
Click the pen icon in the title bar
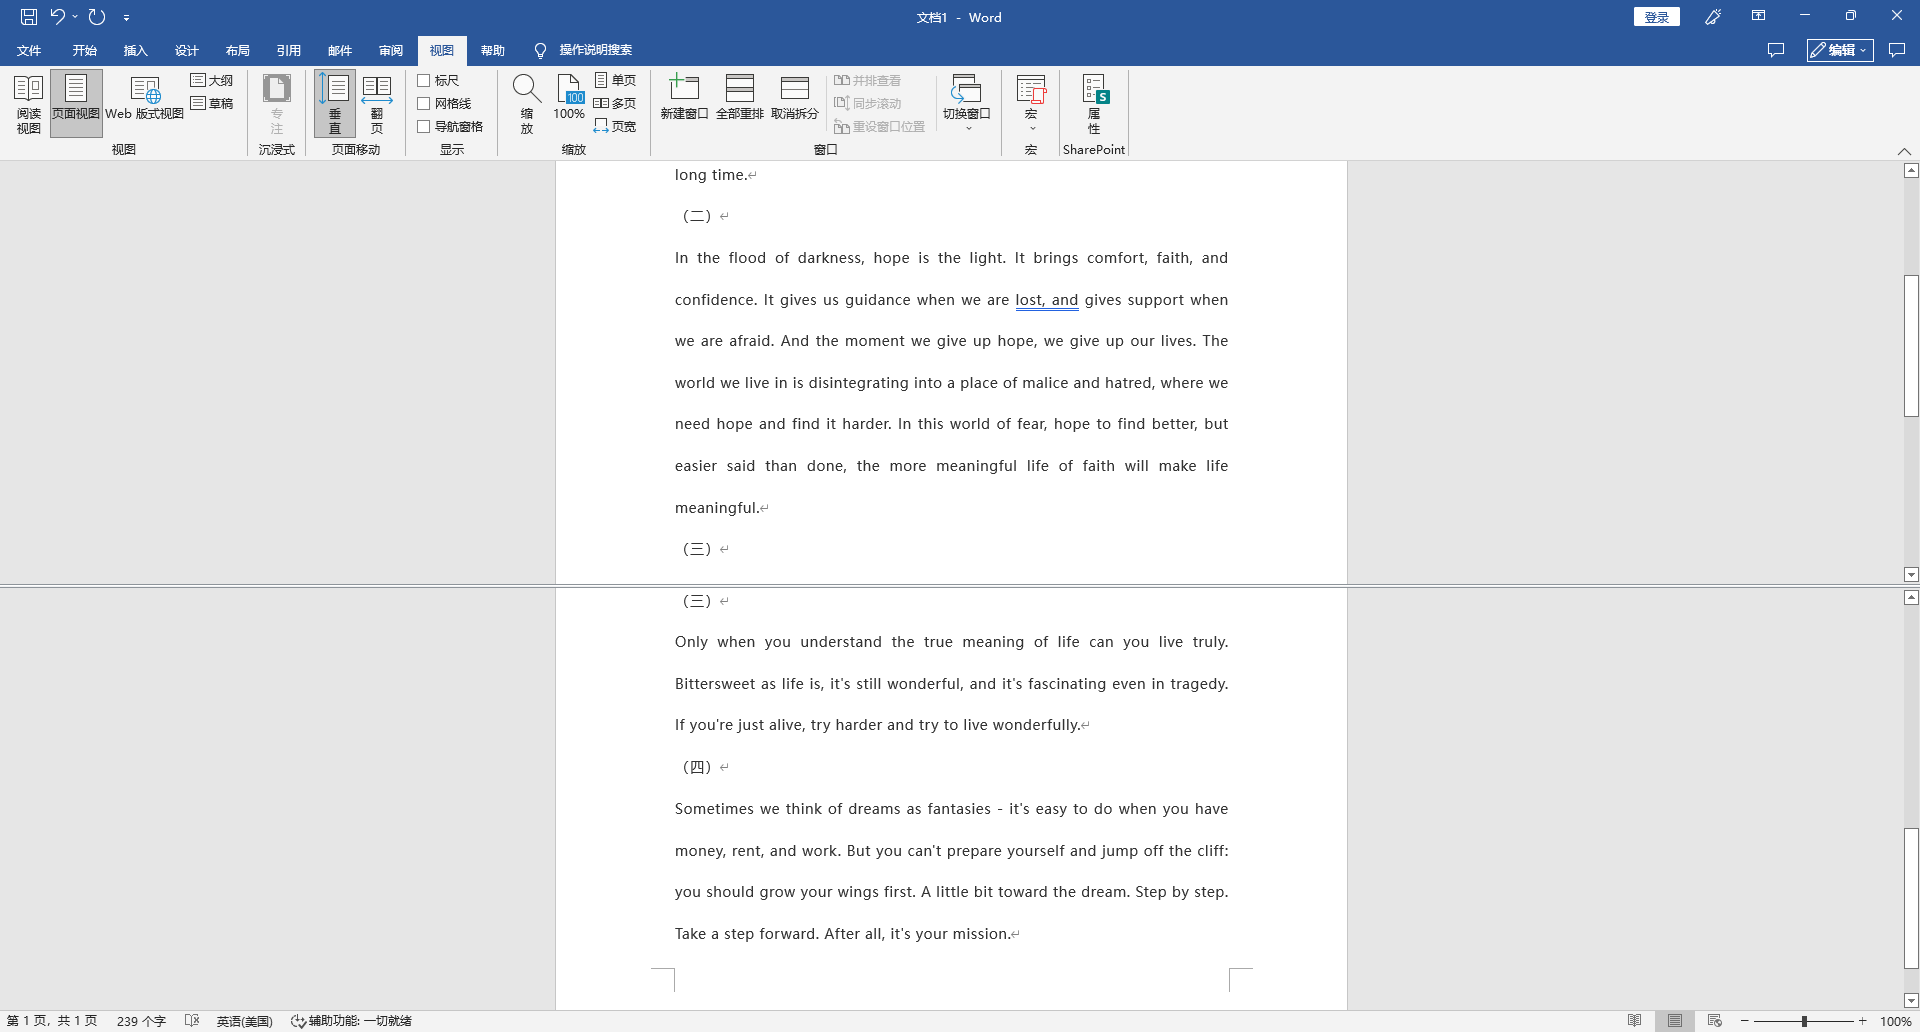(1713, 17)
